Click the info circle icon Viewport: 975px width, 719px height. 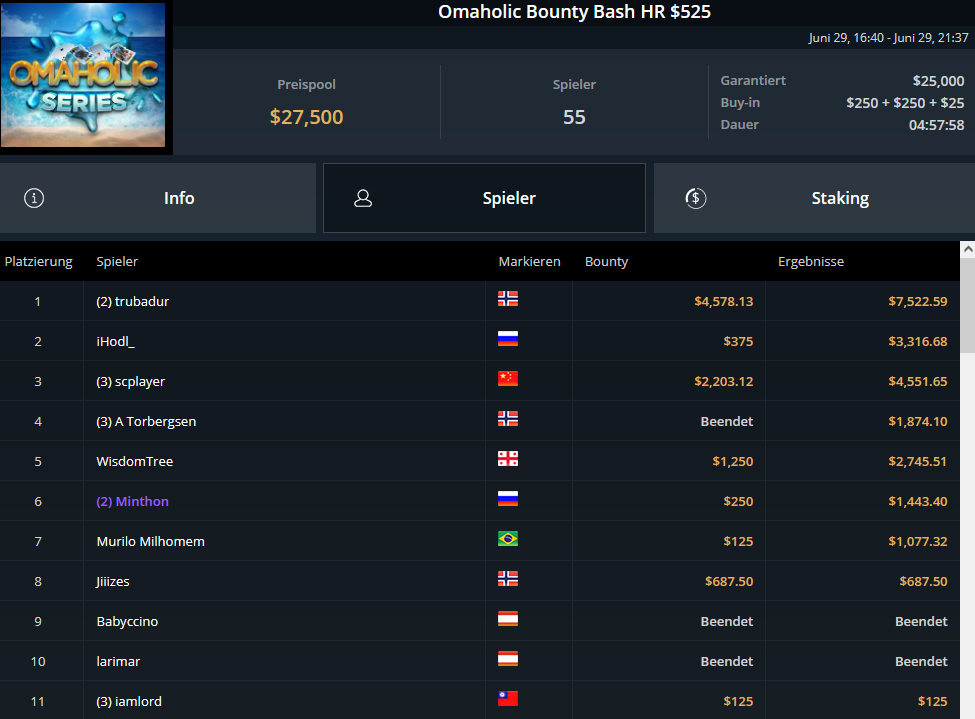click(x=34, y=198)
